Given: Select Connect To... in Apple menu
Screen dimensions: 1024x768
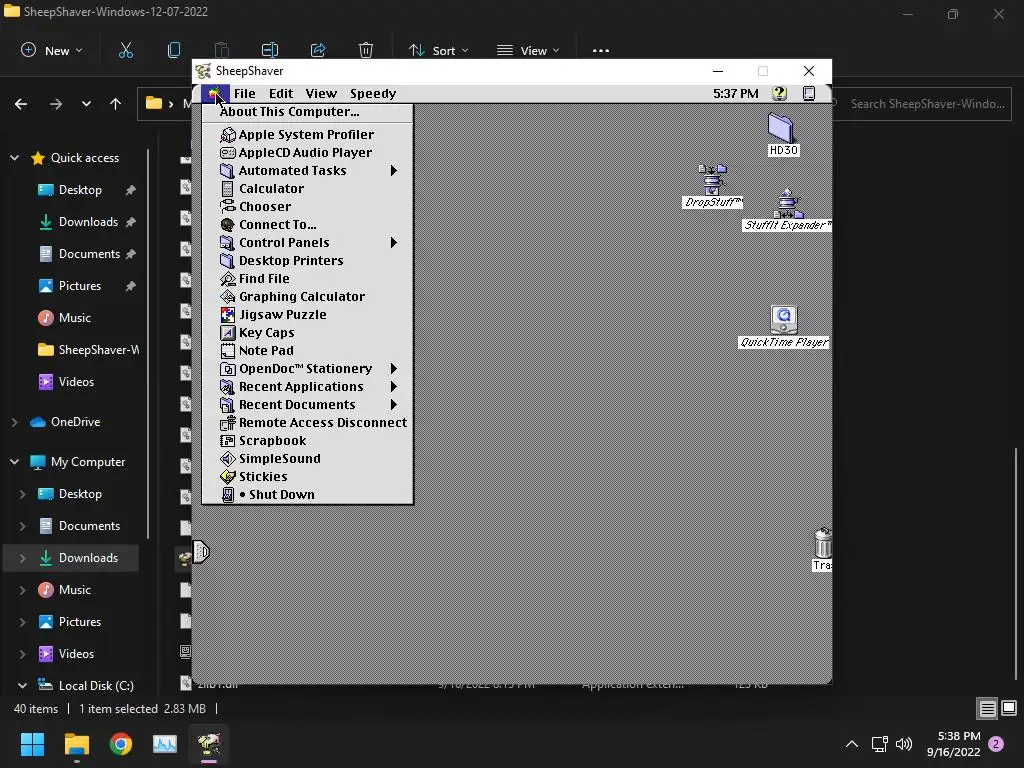Looking at the screenshot, I should coord(307,225).
